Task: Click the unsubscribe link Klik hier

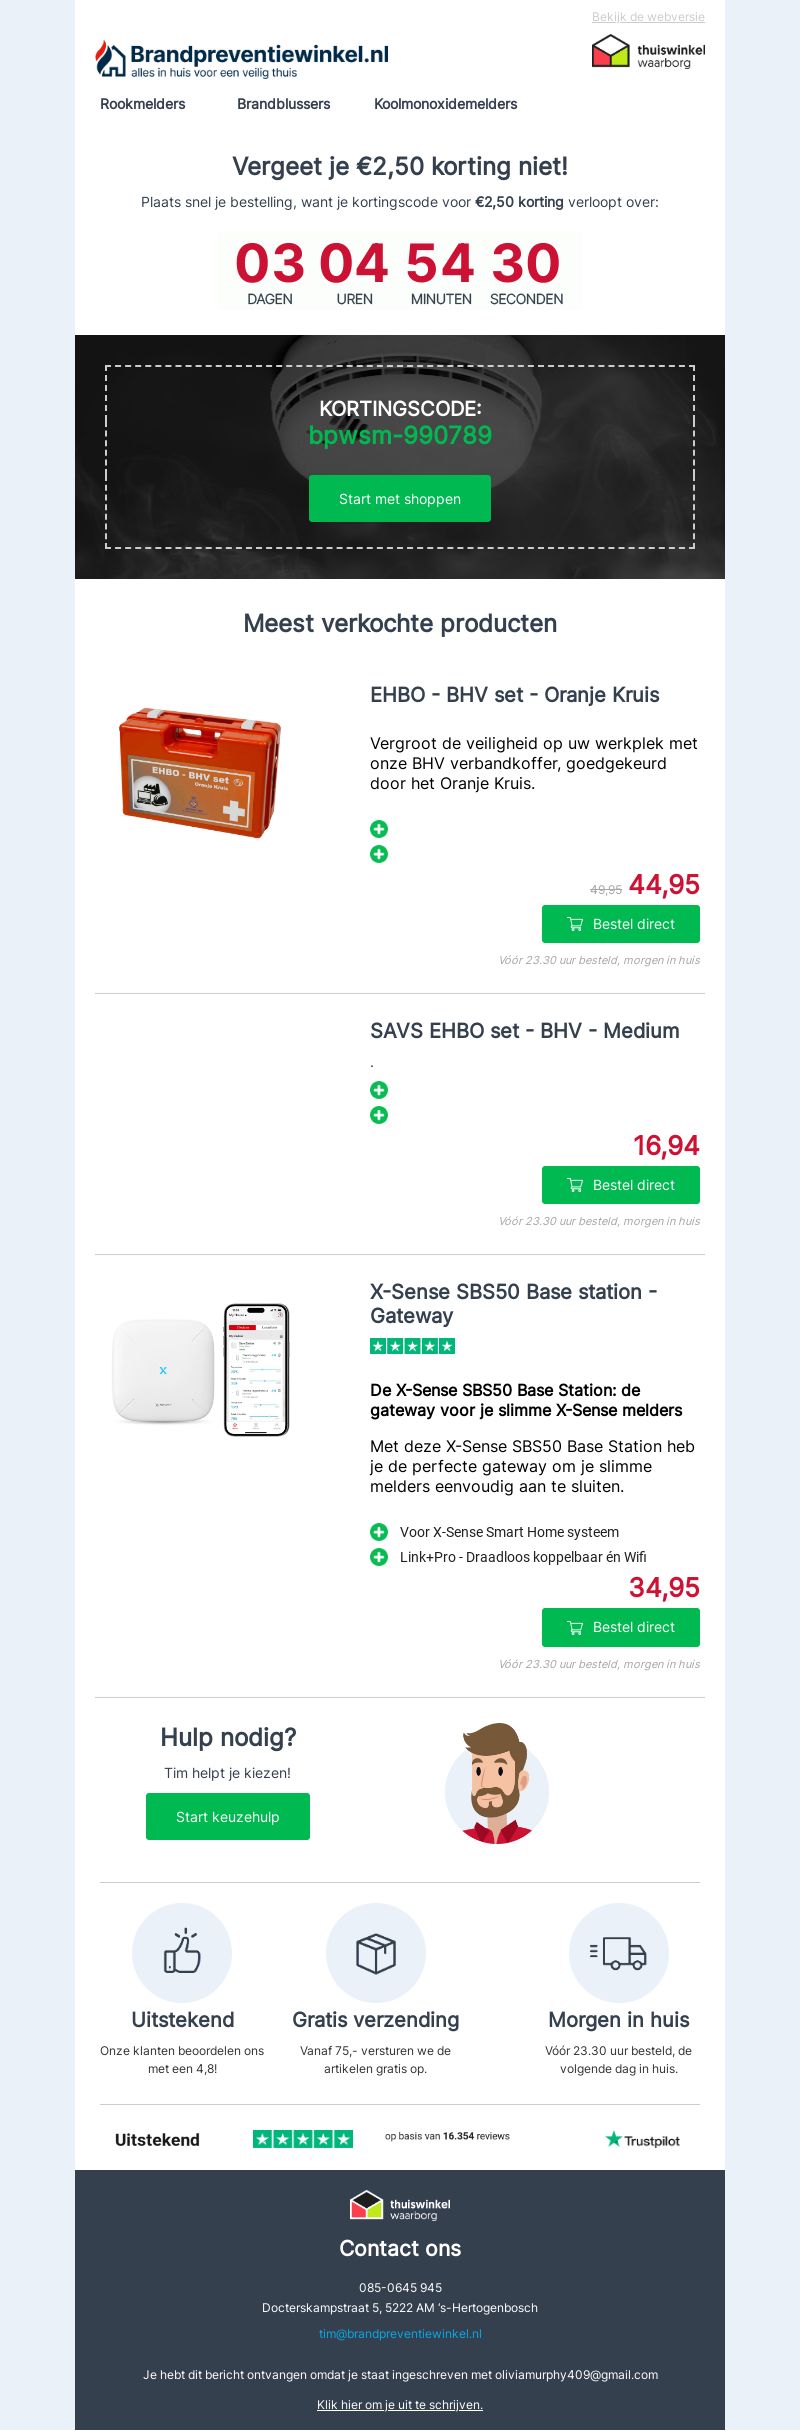Action: (400, 2405)
